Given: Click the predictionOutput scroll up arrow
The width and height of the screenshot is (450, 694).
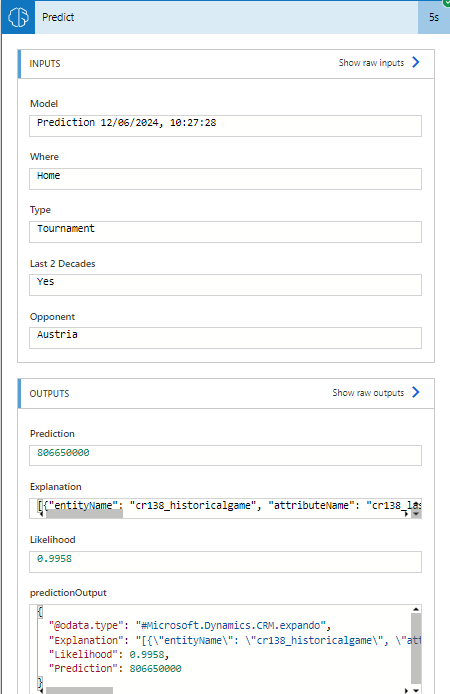Looking at the screenshot, I should pos(416,609).
